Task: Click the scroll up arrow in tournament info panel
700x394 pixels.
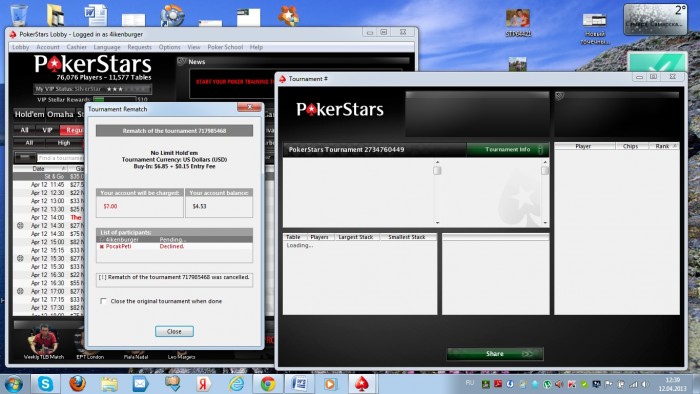Action: pos(438,162)
